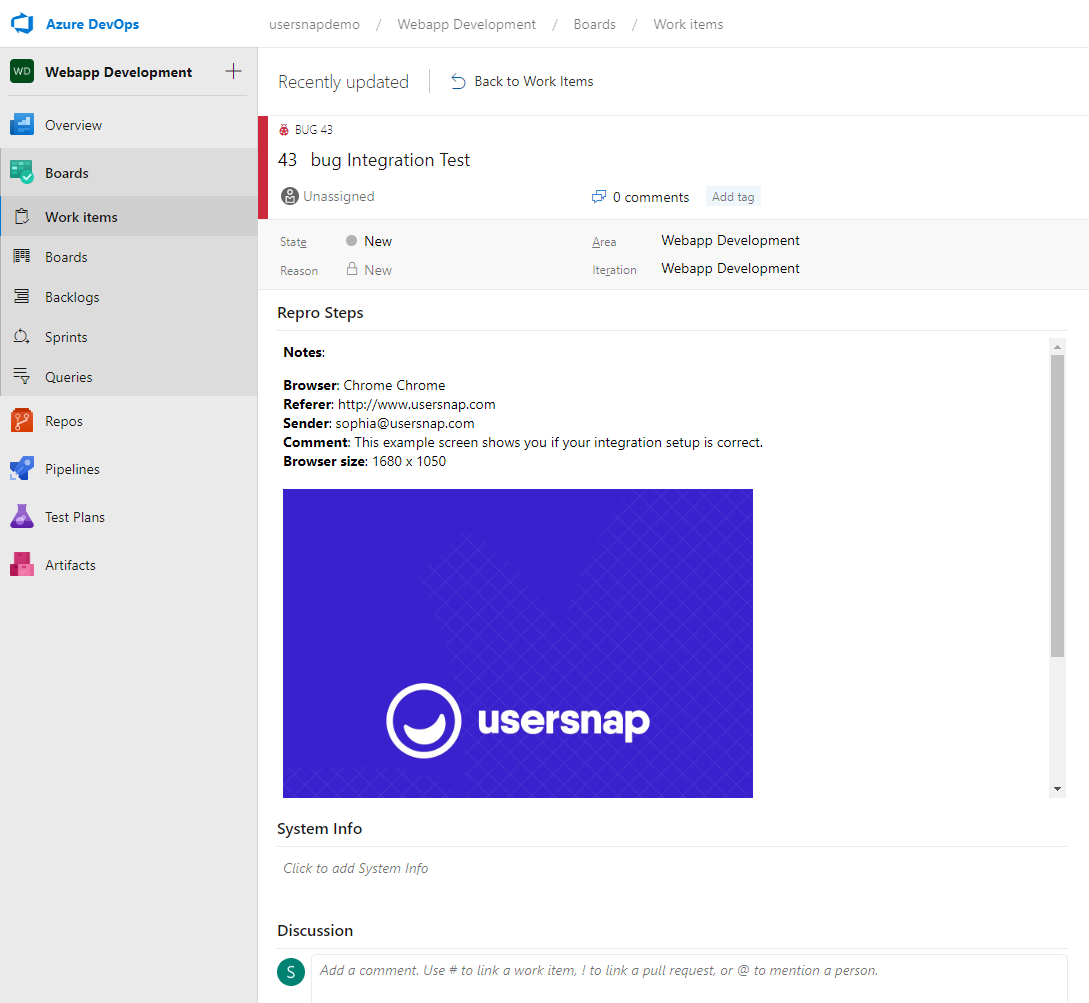Click the Recently updated heading

[x=343, y=82]
